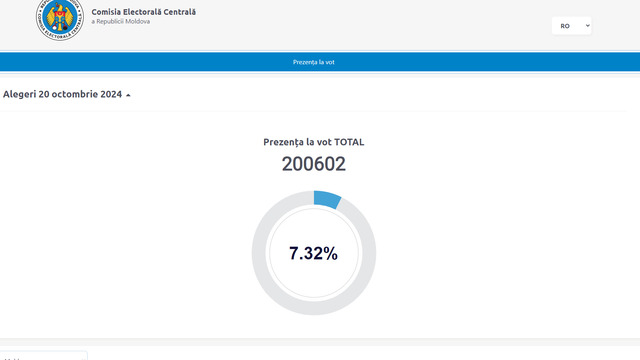Click the small arrow in the language selector
This screenshot has height=360, width=640.
coord(587,25)
